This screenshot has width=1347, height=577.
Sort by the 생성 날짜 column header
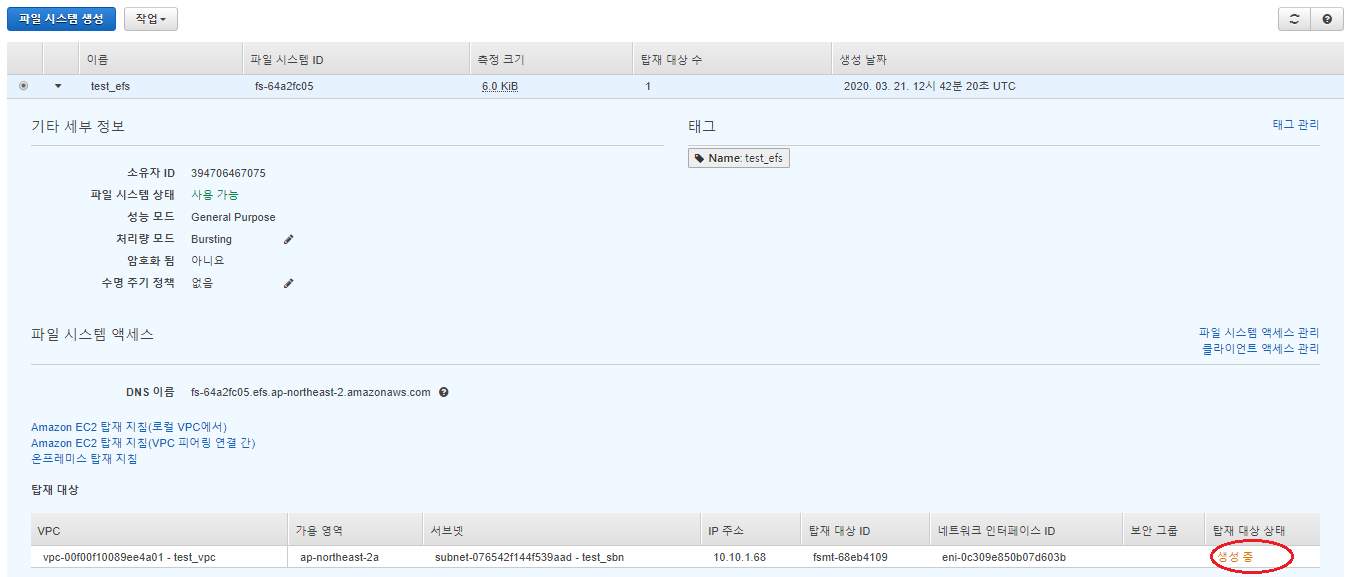pyautogui.click(x=1087, y=59)
